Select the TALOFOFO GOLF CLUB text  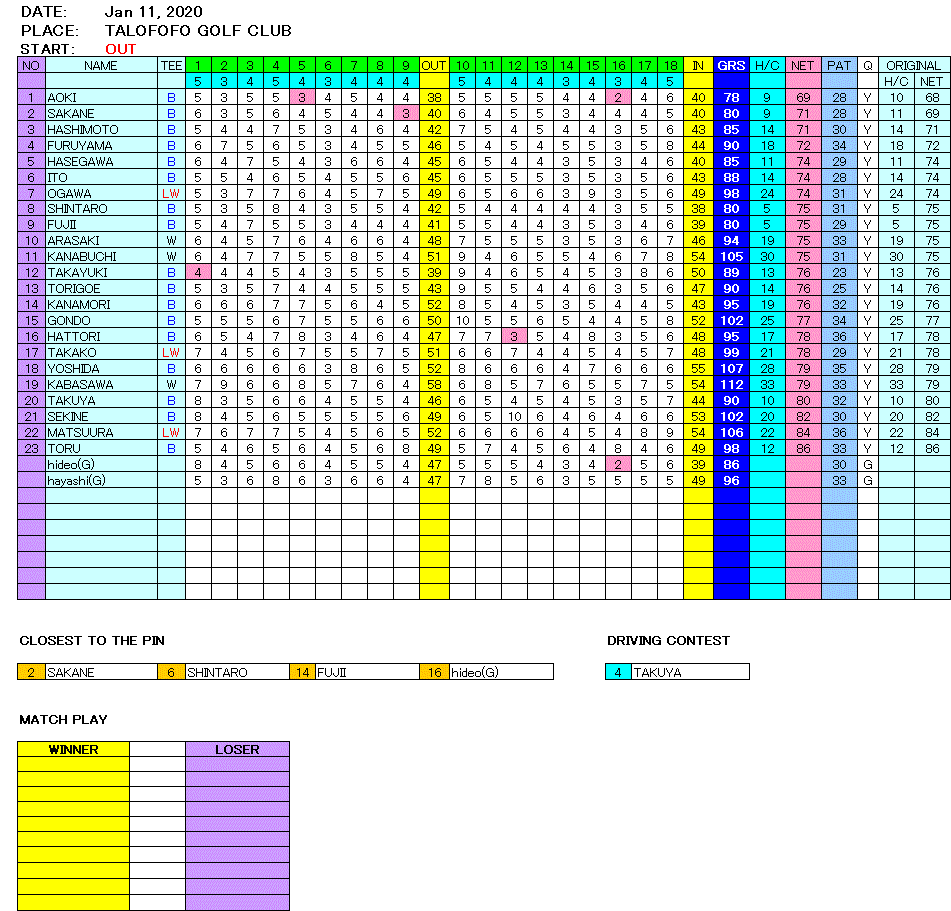[198, 31]
